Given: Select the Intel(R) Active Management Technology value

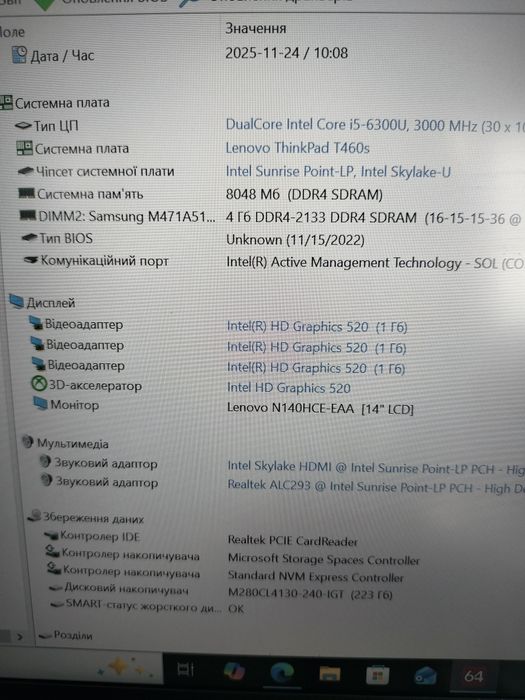Looking at the screenshot, I should click(375, 263).
